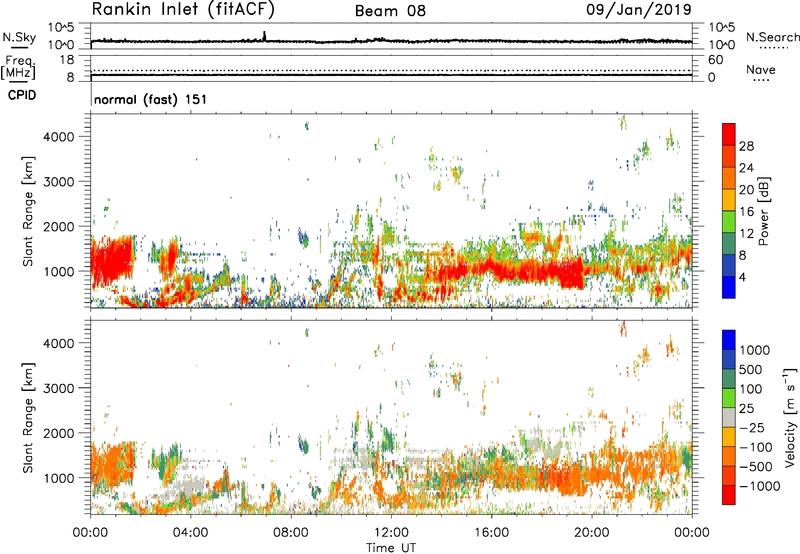Click the "Time UT" axis title
This screenshot has width=800, height=554.
coord(391,547)
